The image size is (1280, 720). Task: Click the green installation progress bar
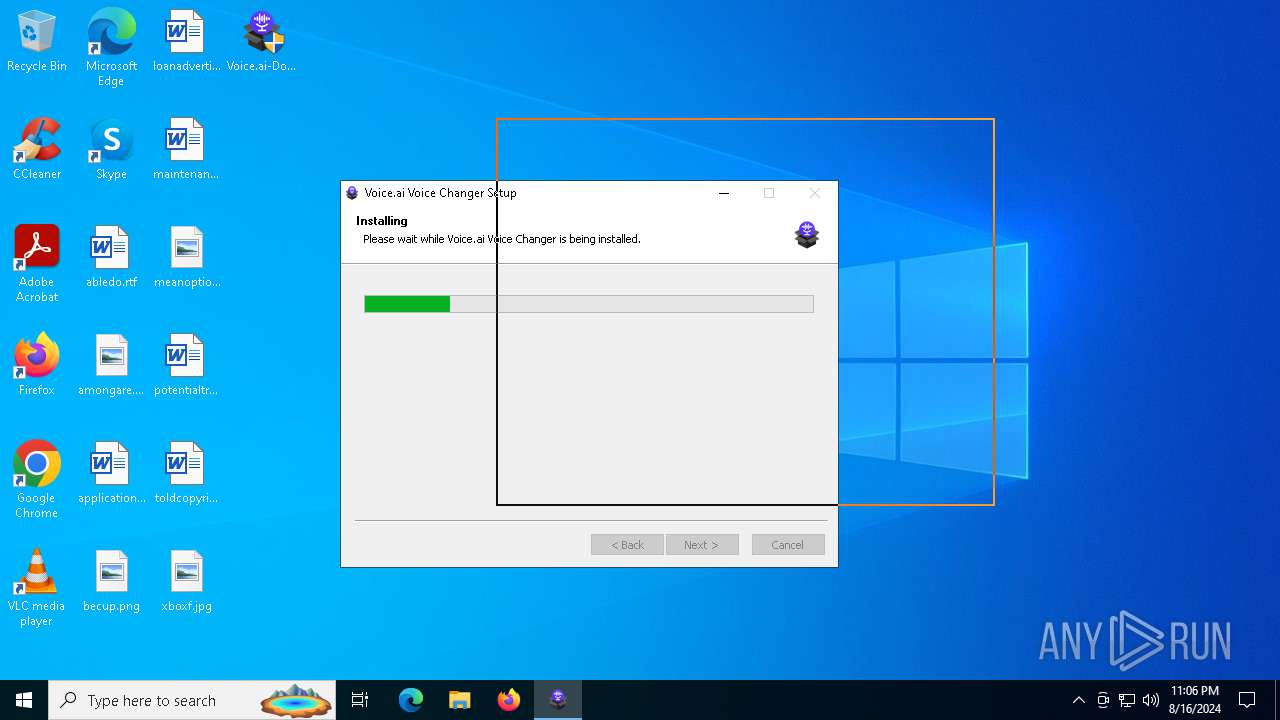pyautogui.click(x=589, y=304)
